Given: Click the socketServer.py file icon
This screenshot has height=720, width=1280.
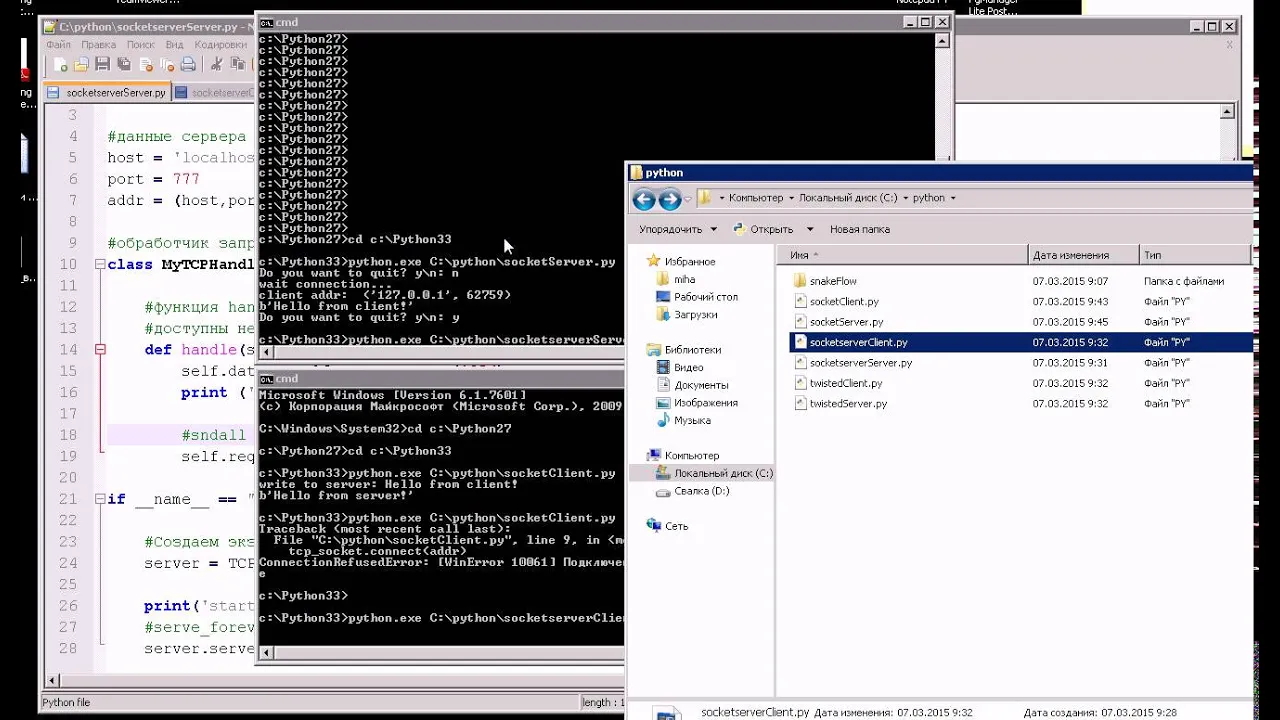Looking at the screenshot, I should tap(800, 322).
